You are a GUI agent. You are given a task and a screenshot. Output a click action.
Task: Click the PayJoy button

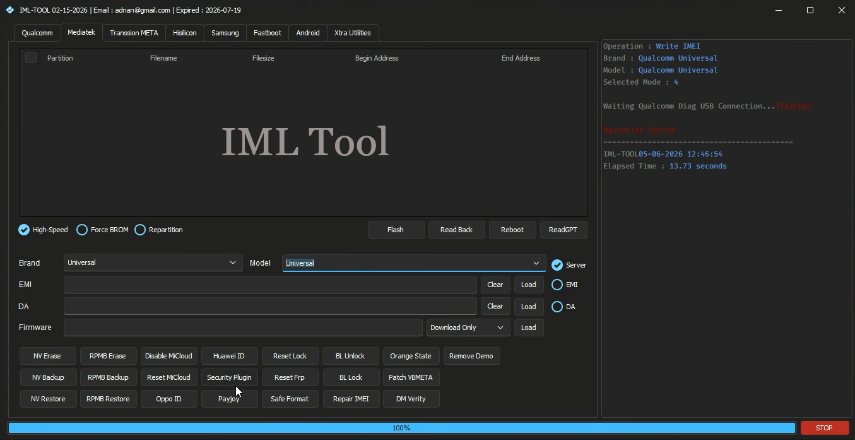(229, 399)
